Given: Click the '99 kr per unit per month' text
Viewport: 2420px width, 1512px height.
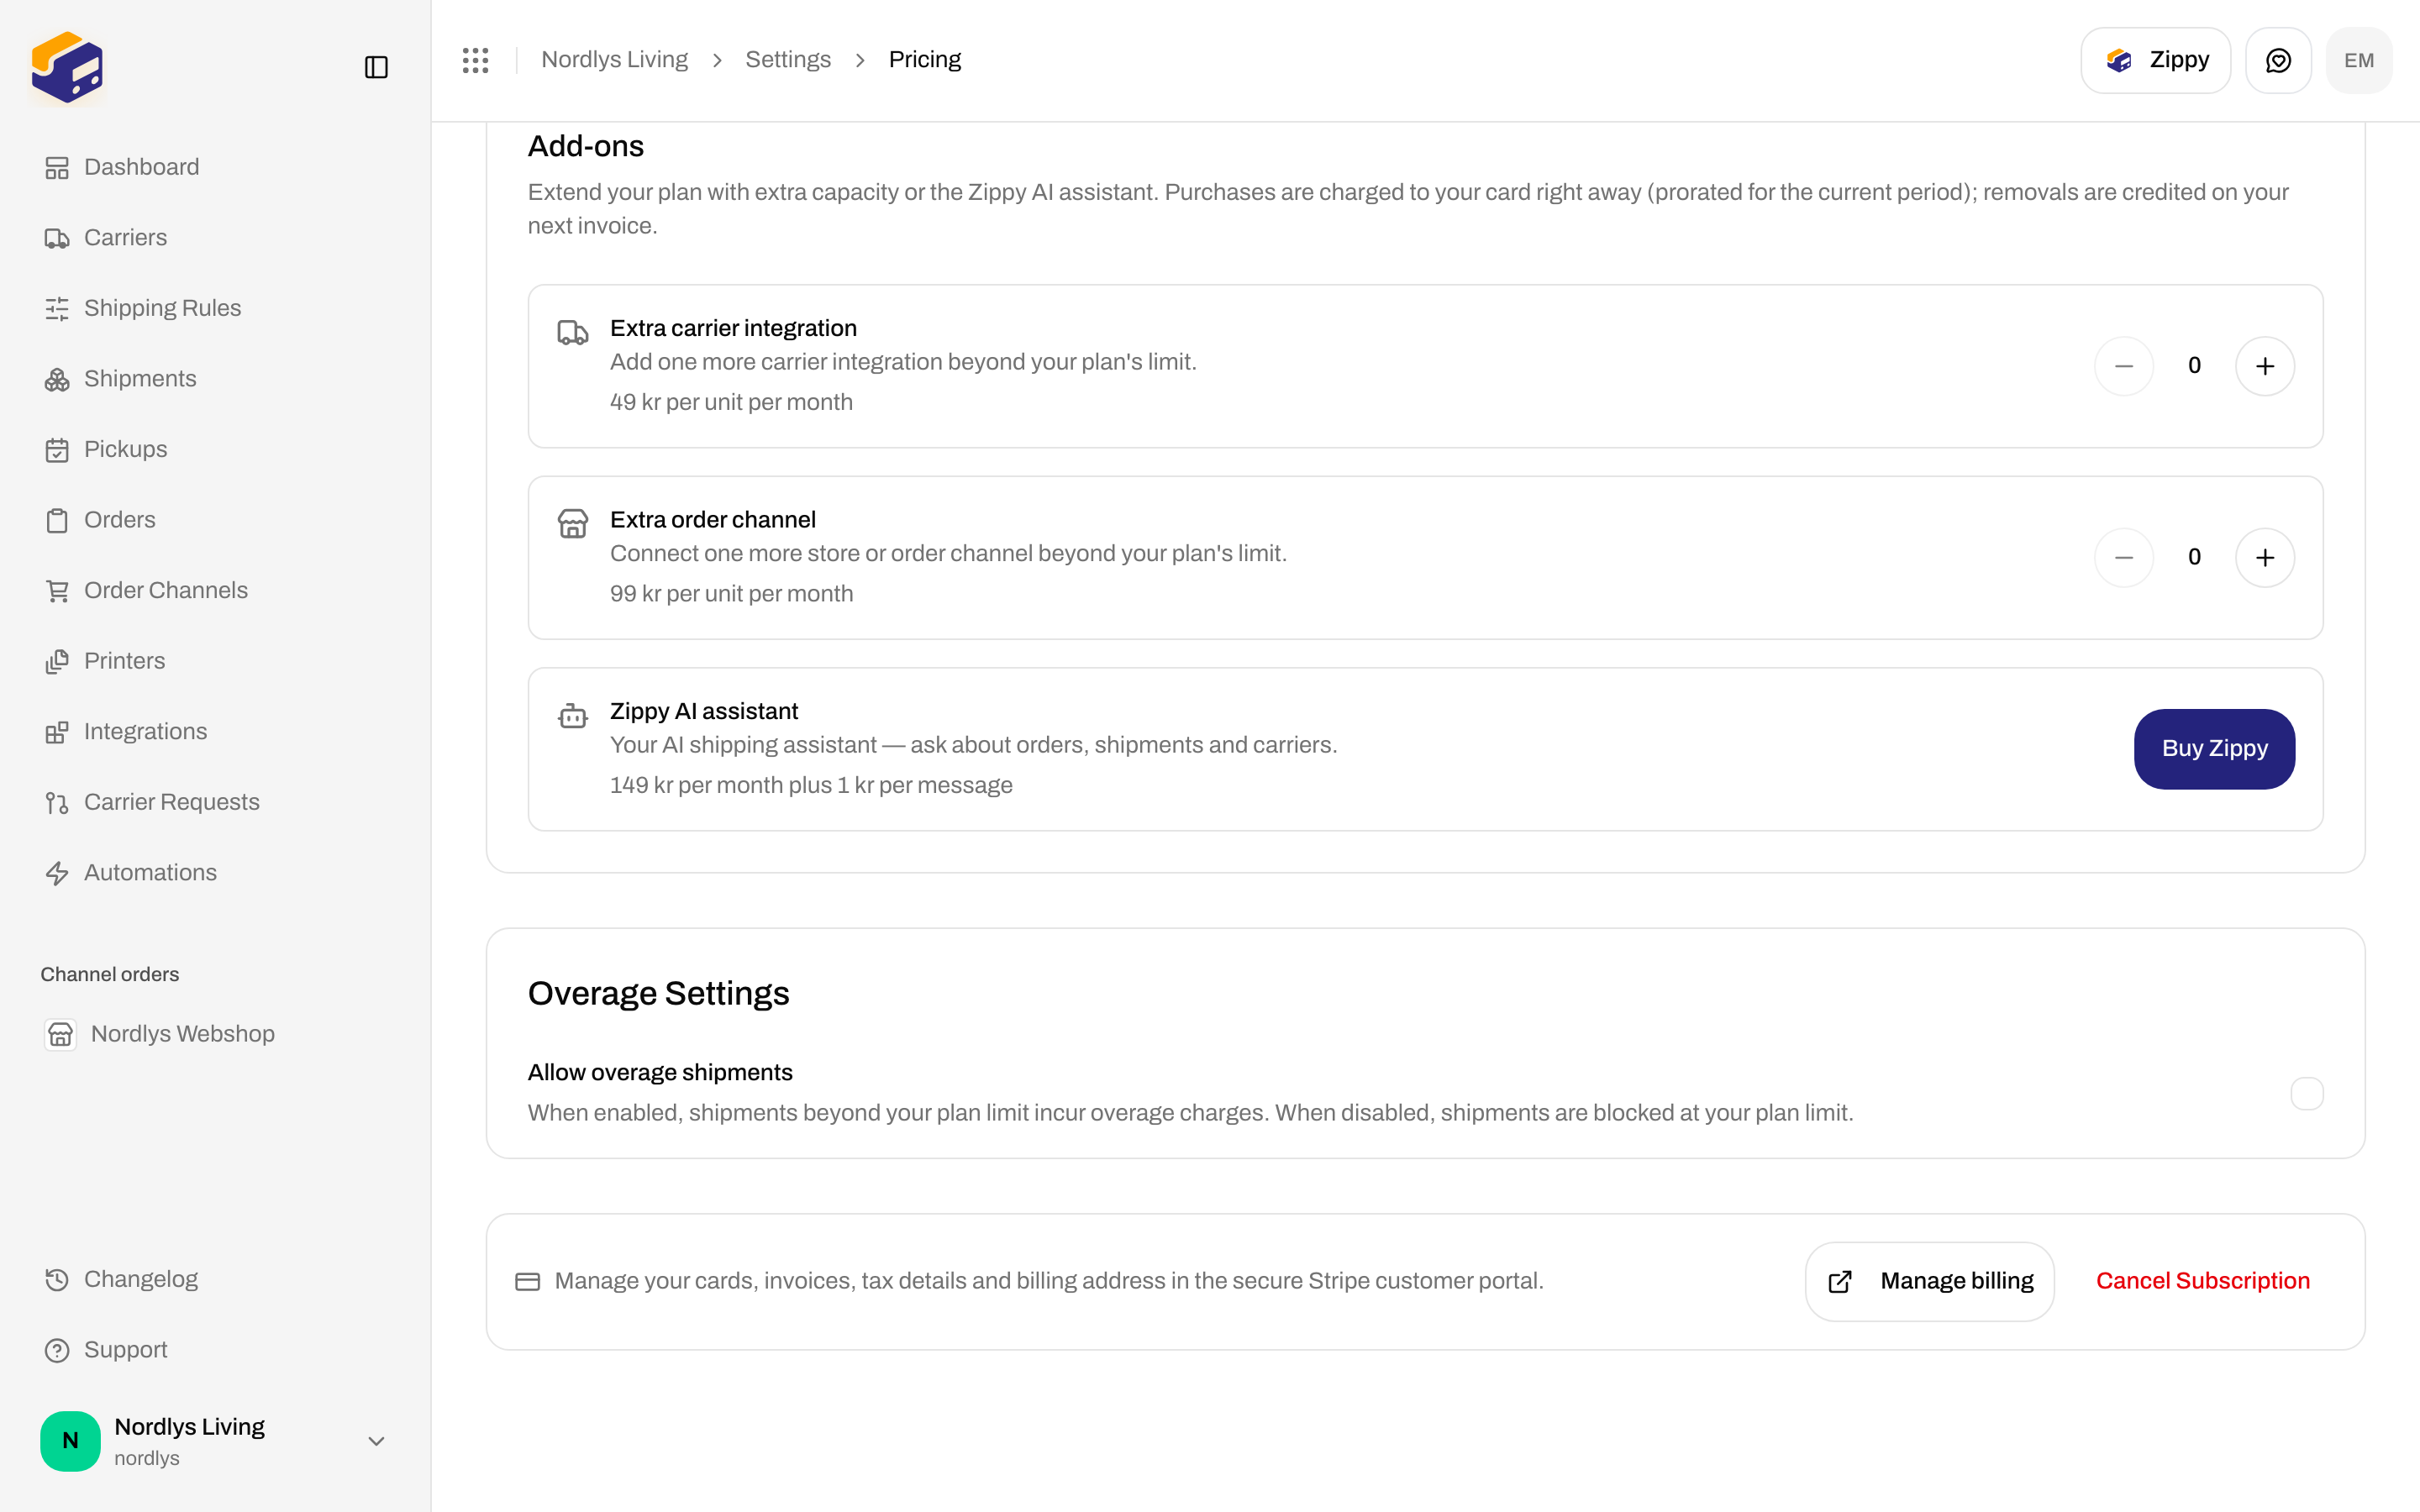Looking at the screenshot, I should pos(731,594).
